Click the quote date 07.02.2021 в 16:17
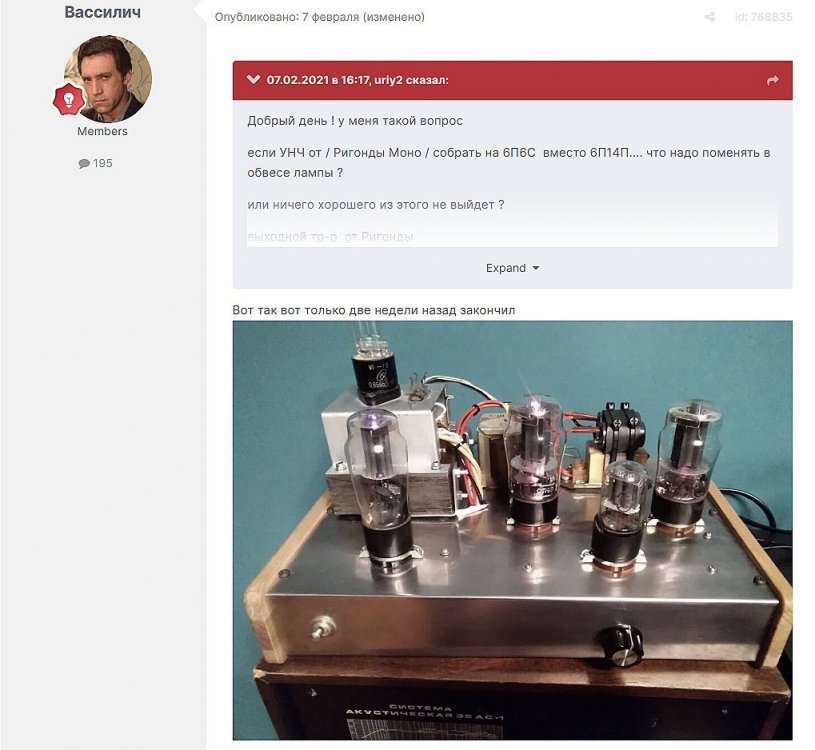815x750 pixels. point(318,80)
